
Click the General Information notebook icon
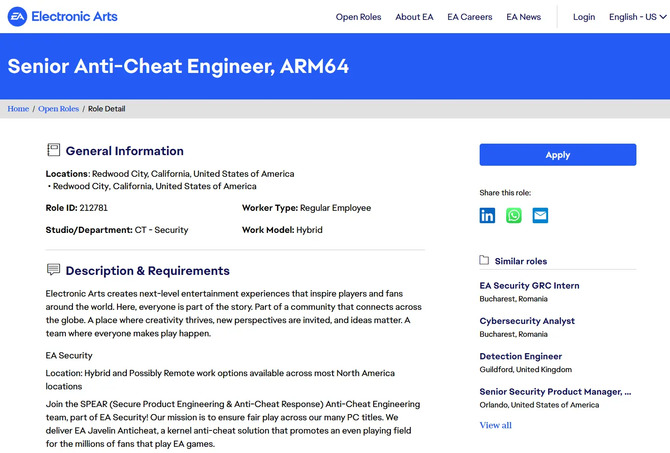click(x=53, y=150)
